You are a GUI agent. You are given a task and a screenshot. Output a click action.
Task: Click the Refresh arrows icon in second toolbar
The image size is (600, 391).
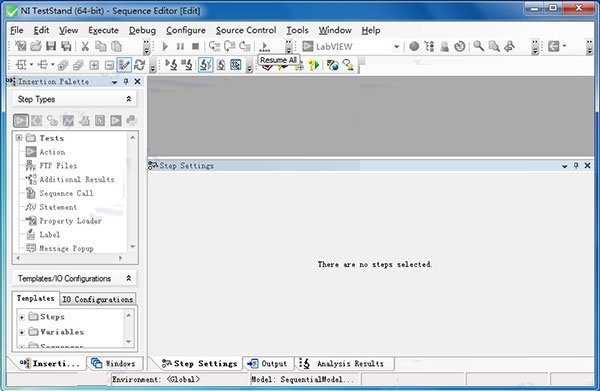point(140,65)
